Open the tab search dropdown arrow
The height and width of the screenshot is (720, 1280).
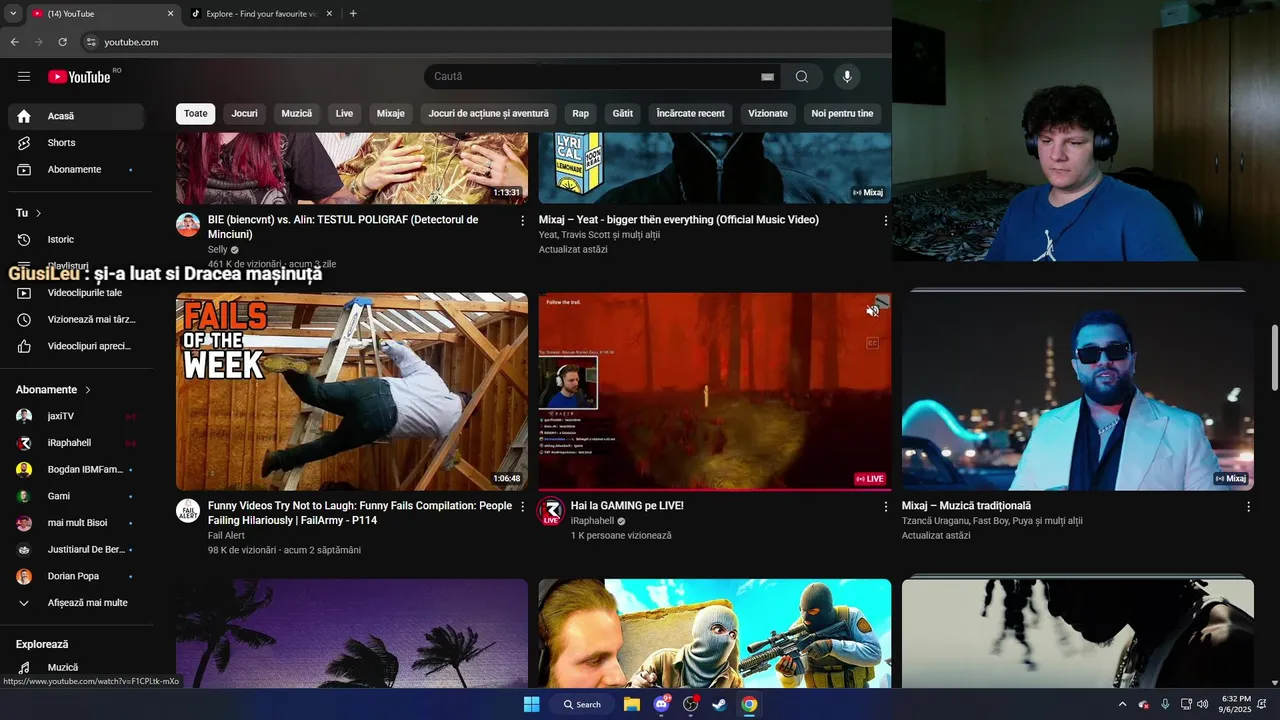click(13, 14)
